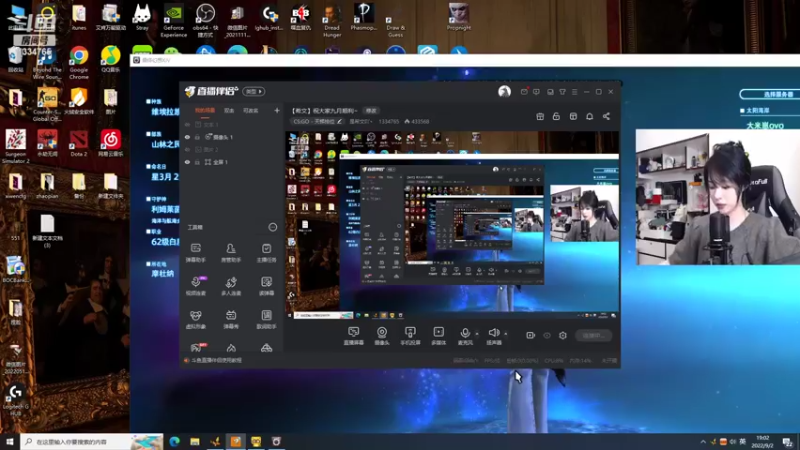Open the Dota 2 desktop shortcut
Image resolution: width=800 pixels, height=450 pixels.
click(x=79, y=143)
